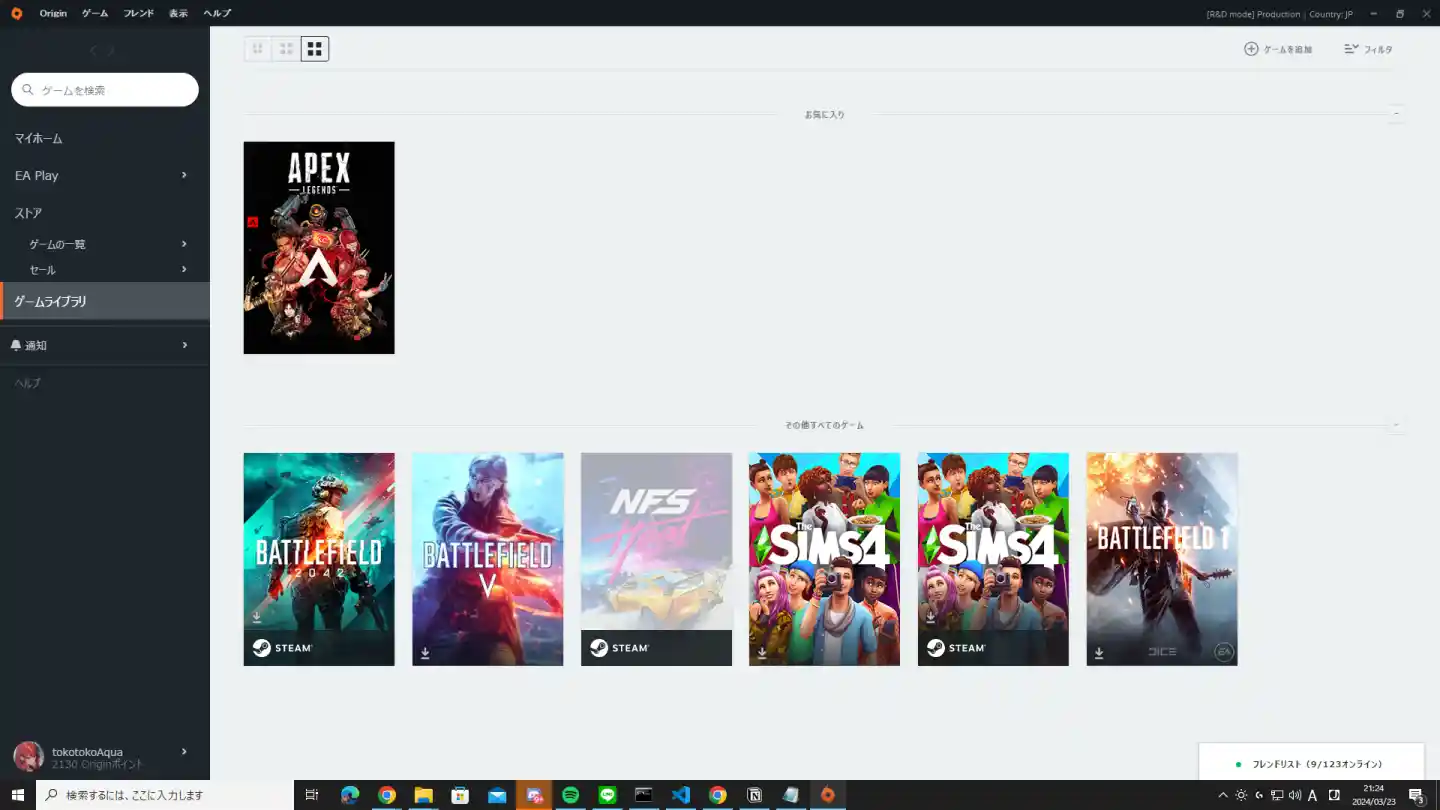The image size is (1440, 810).
Task: Switch to the large tile view
Action: click(x=315, y=49)
